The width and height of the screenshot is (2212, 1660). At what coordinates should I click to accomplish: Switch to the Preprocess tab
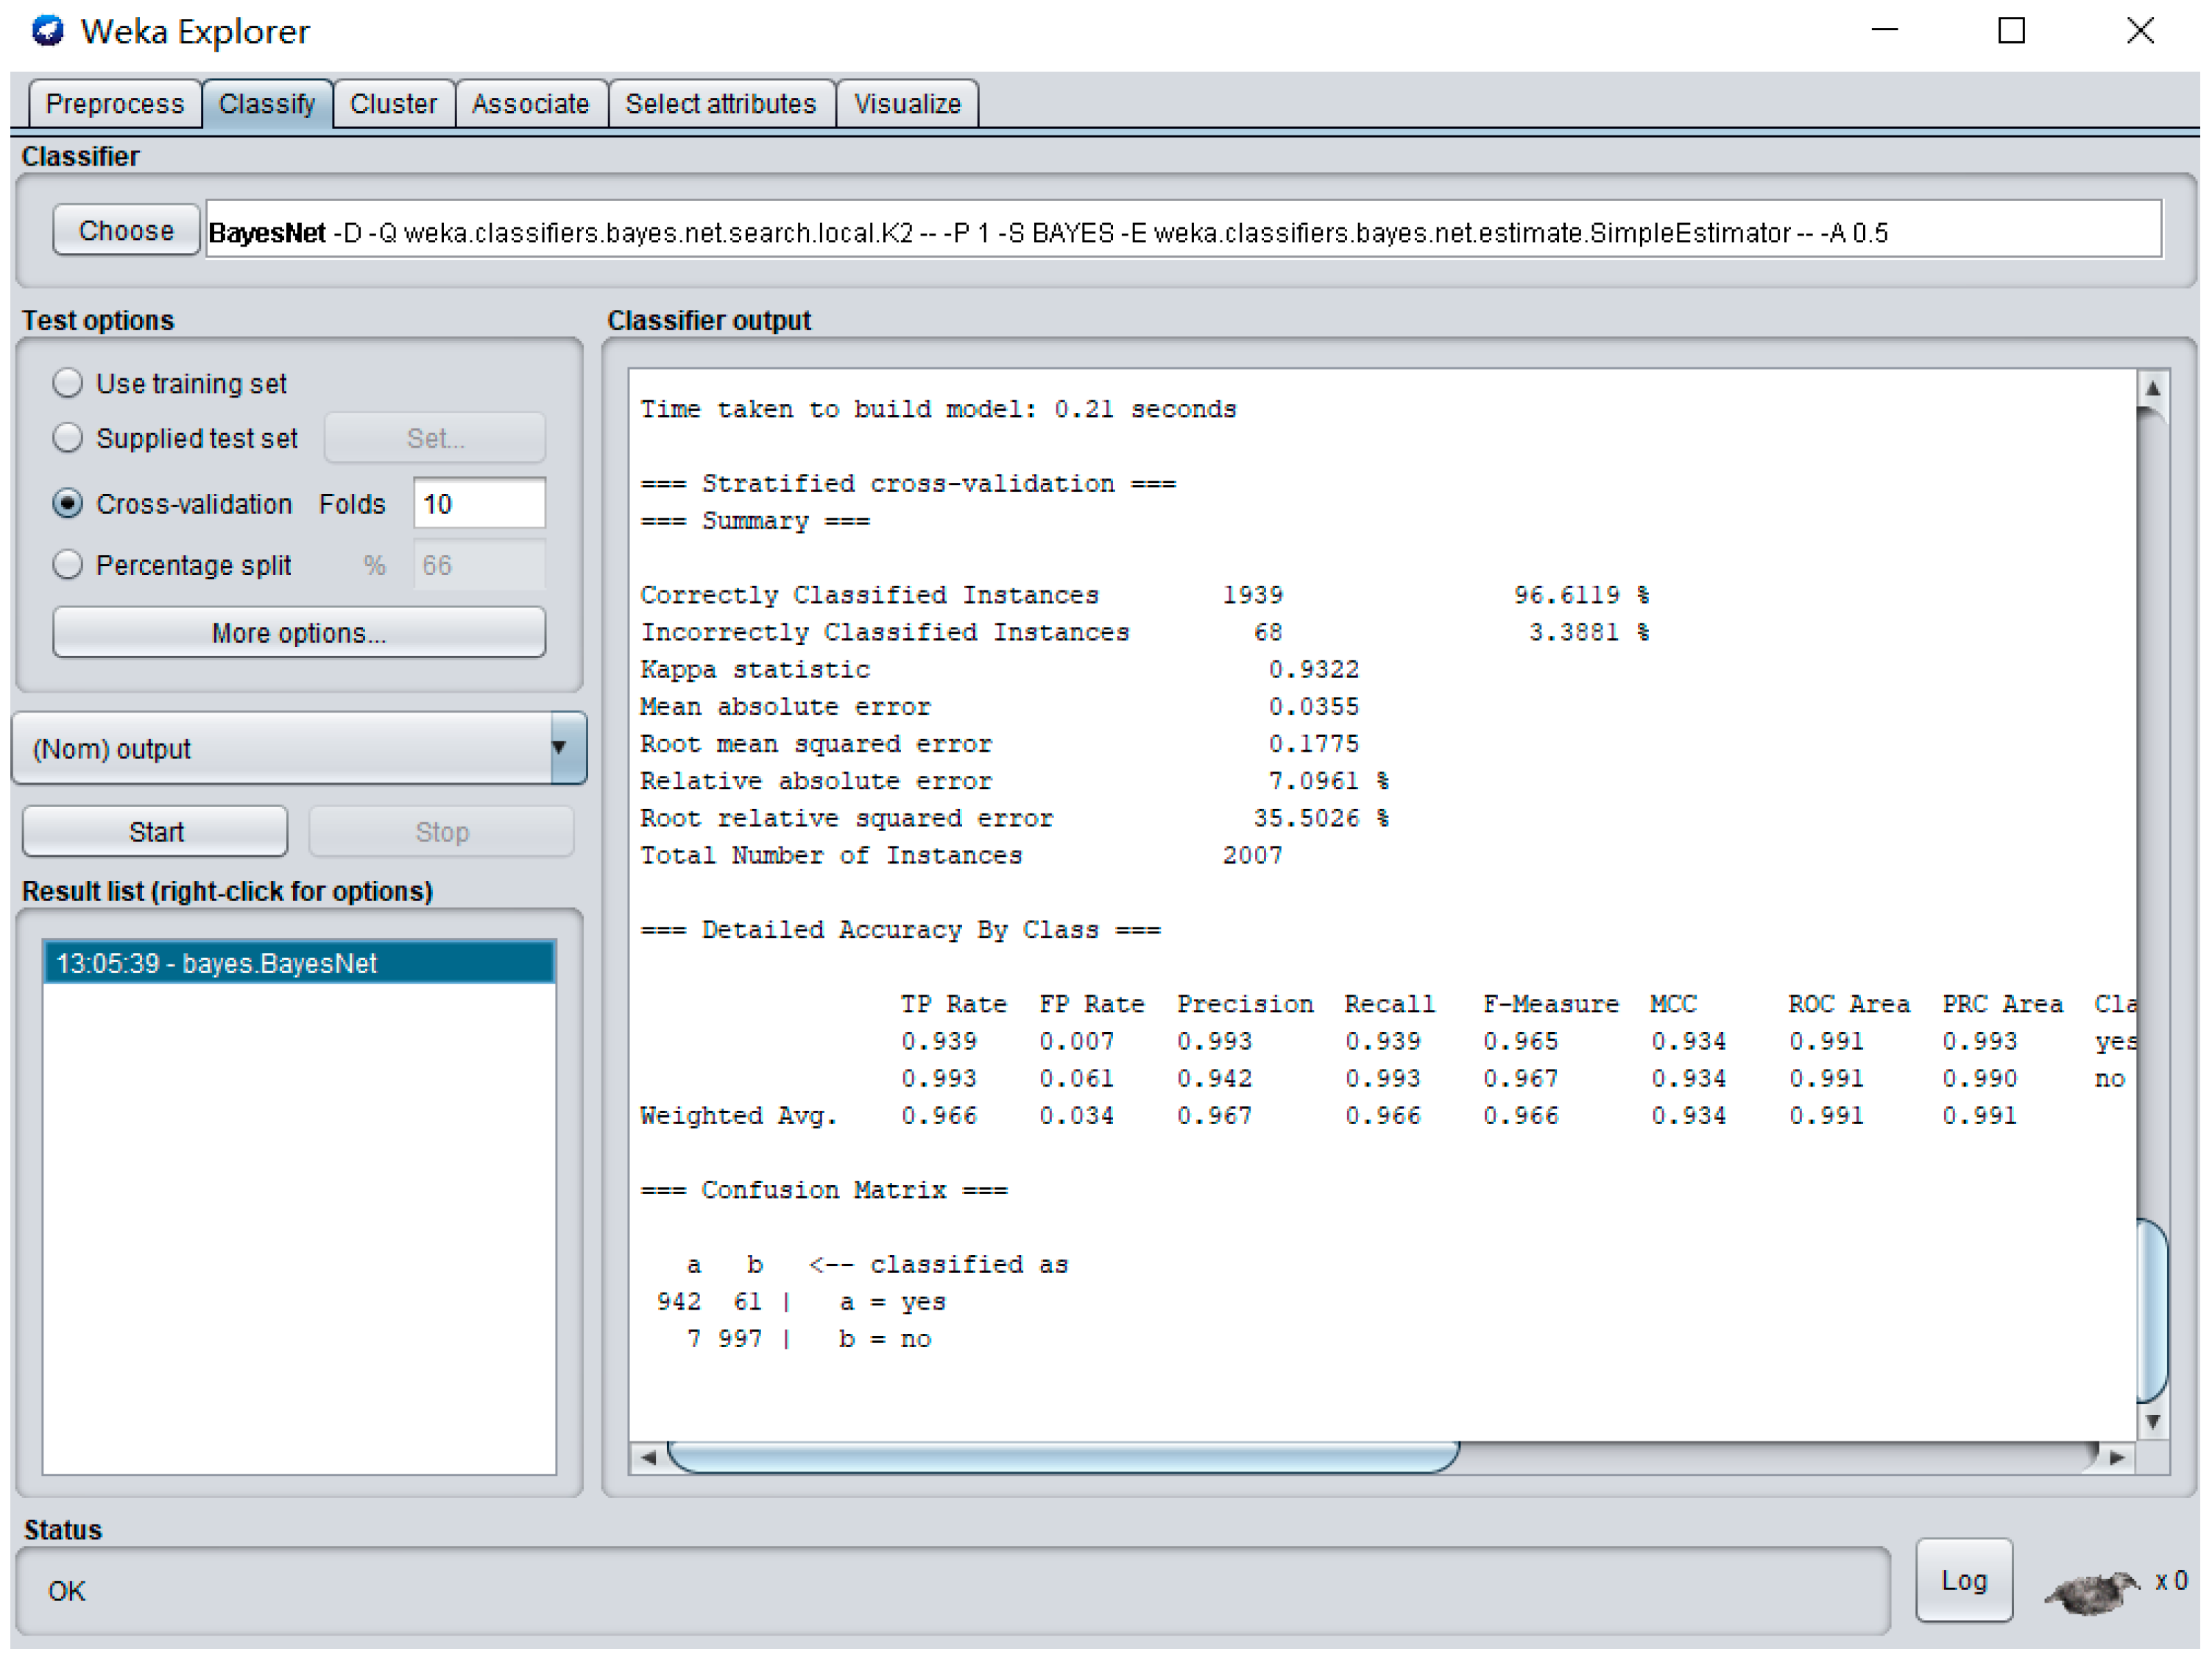coord(114,104)
